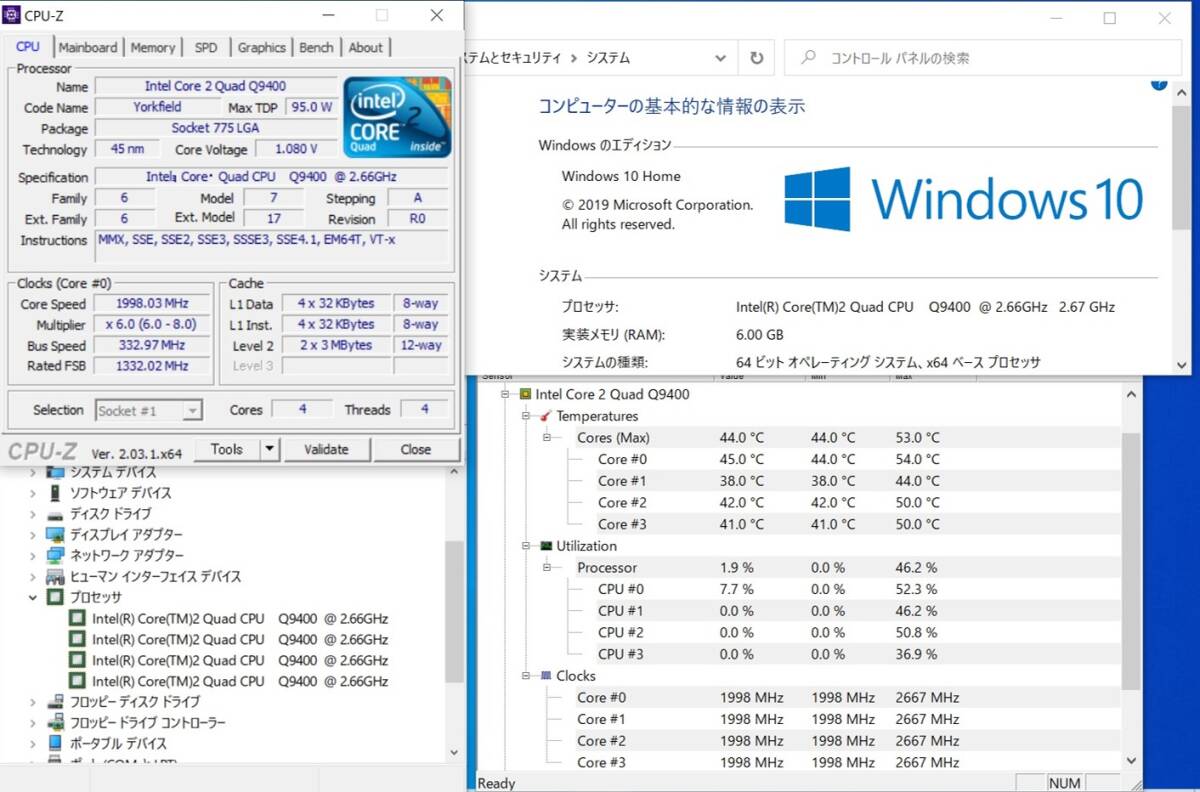Click the フロッピー ドライブ コントローラー icon
Viewport: 1200px width, 792px height.
pos(55,723)
